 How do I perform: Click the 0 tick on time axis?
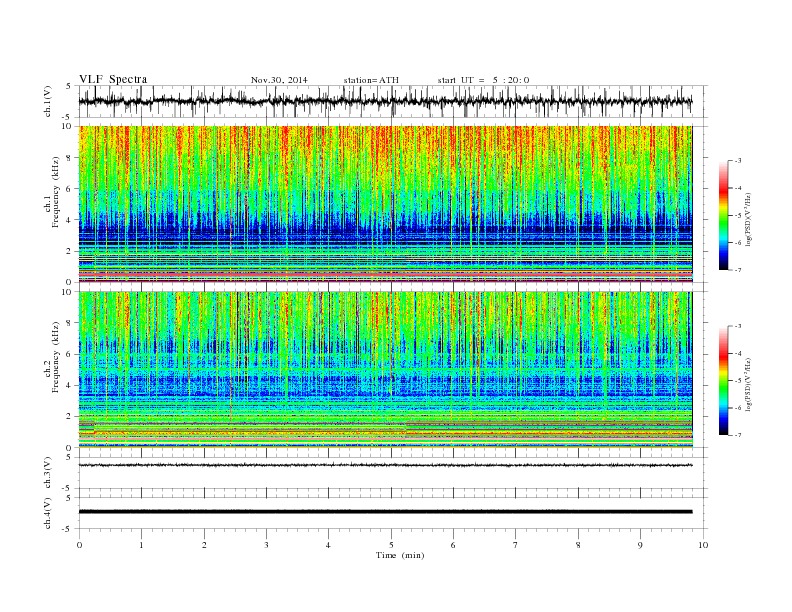pyautogui.click(x=79, y=545)
